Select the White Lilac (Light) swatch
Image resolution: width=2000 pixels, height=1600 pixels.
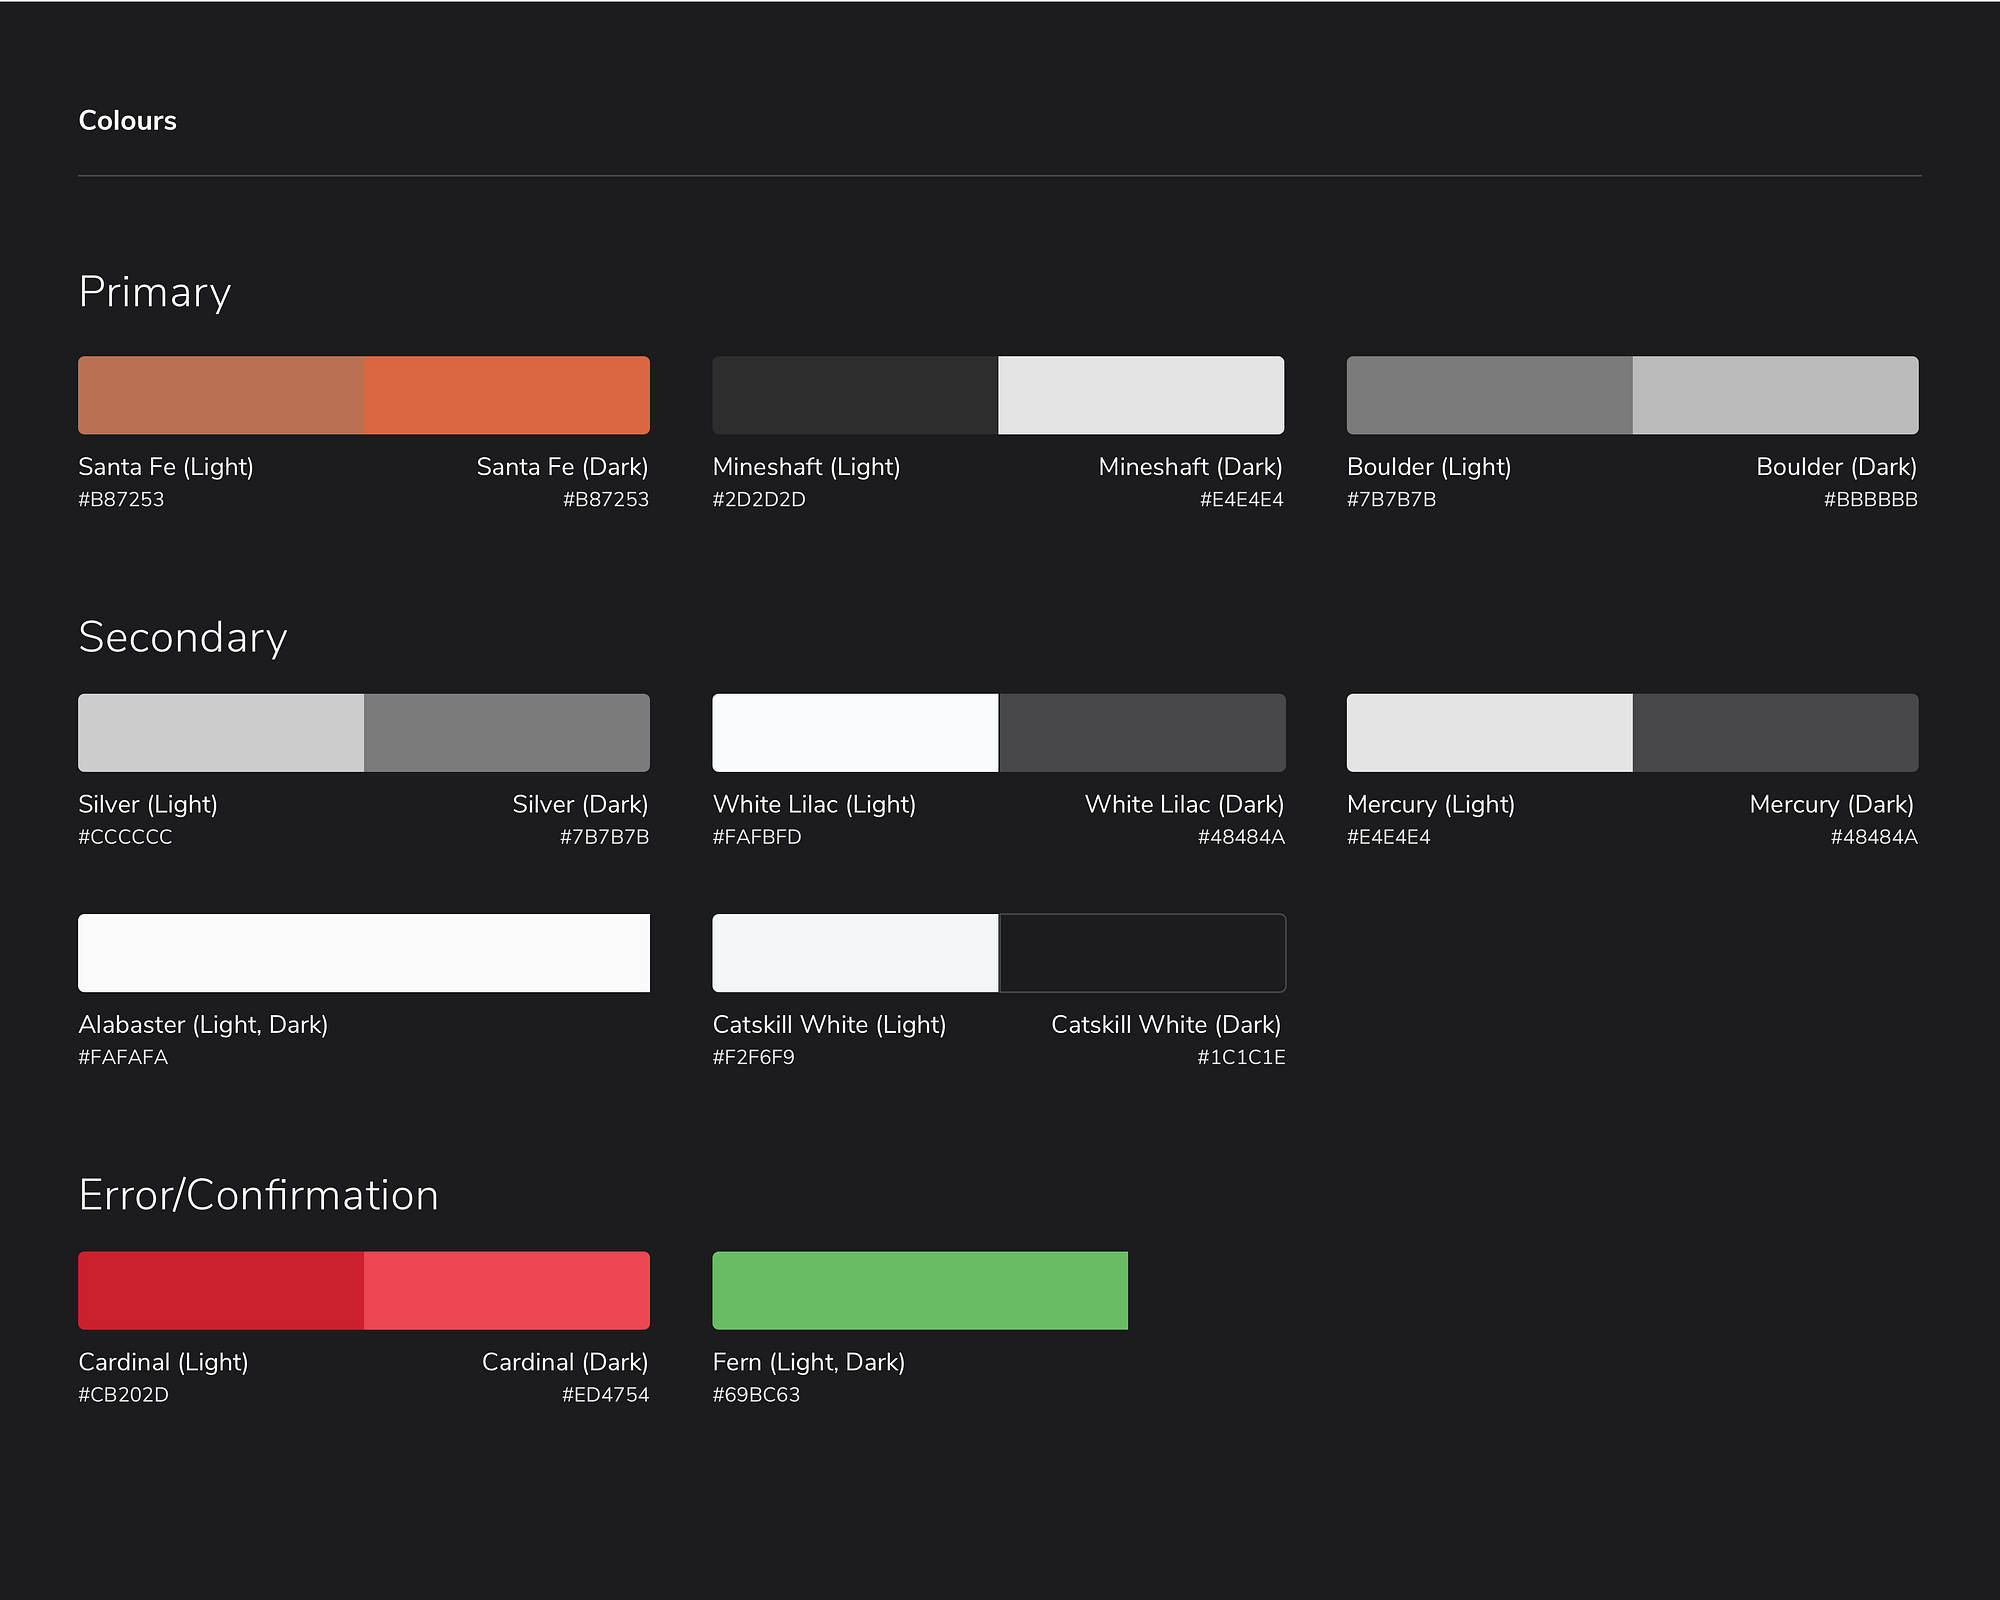click(x=855, y=733)
